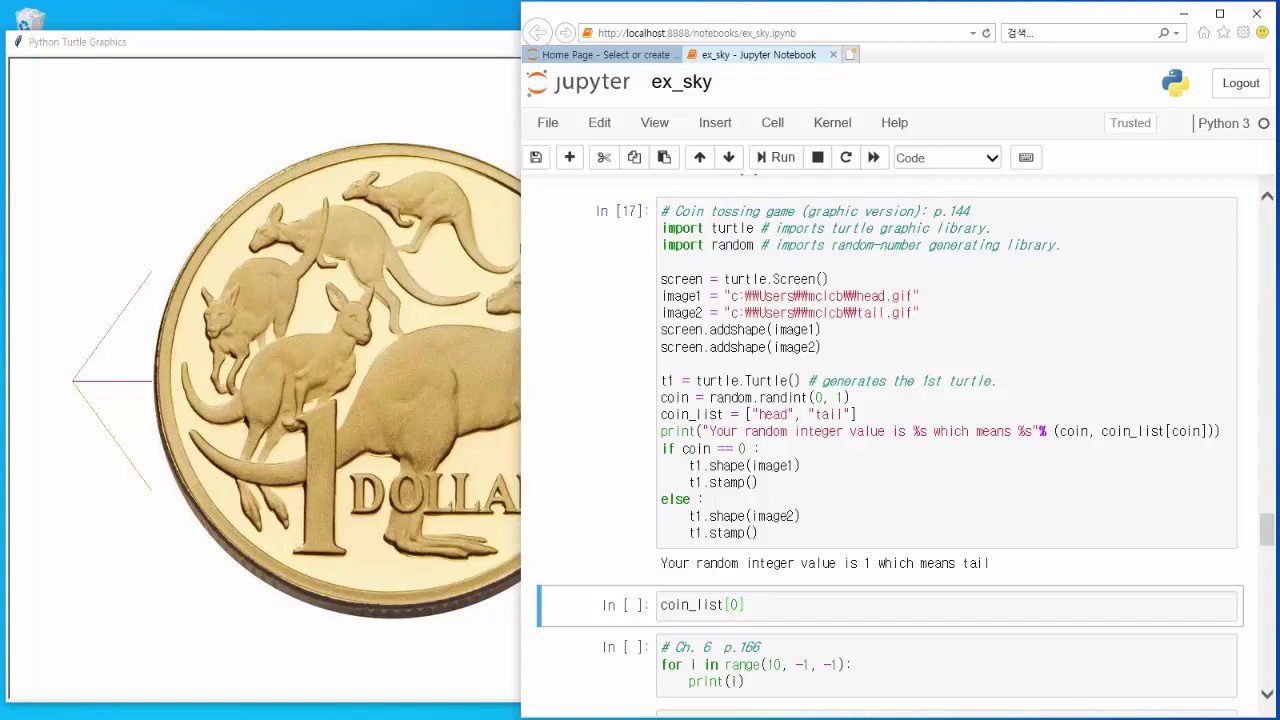Interrupt the kernel with stop icon
Screen dimensions: 1280x720
click(817, 157)
